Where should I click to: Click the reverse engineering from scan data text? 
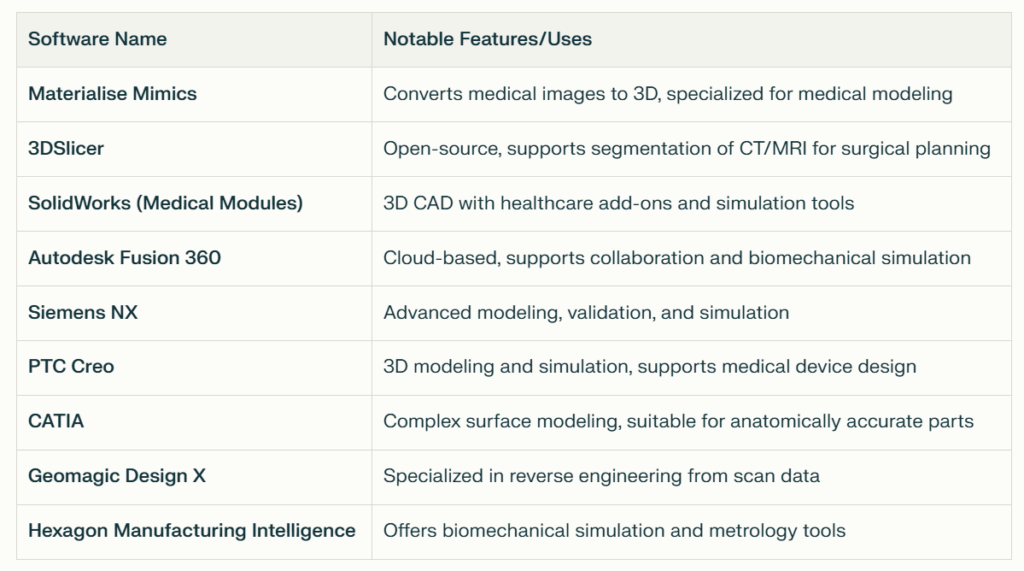coord(601,476)
